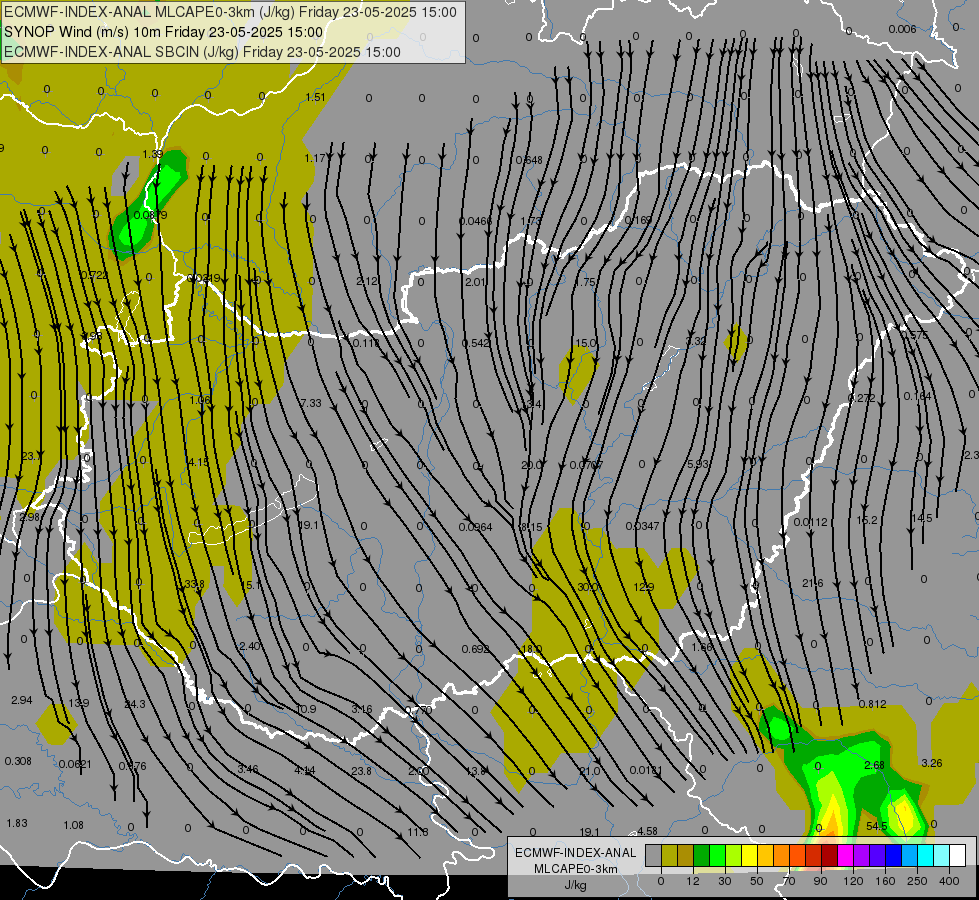Screen dimensions: 979x900
Task: Click the SYNOP Wind 10m header line
Action: click(164, 32)
